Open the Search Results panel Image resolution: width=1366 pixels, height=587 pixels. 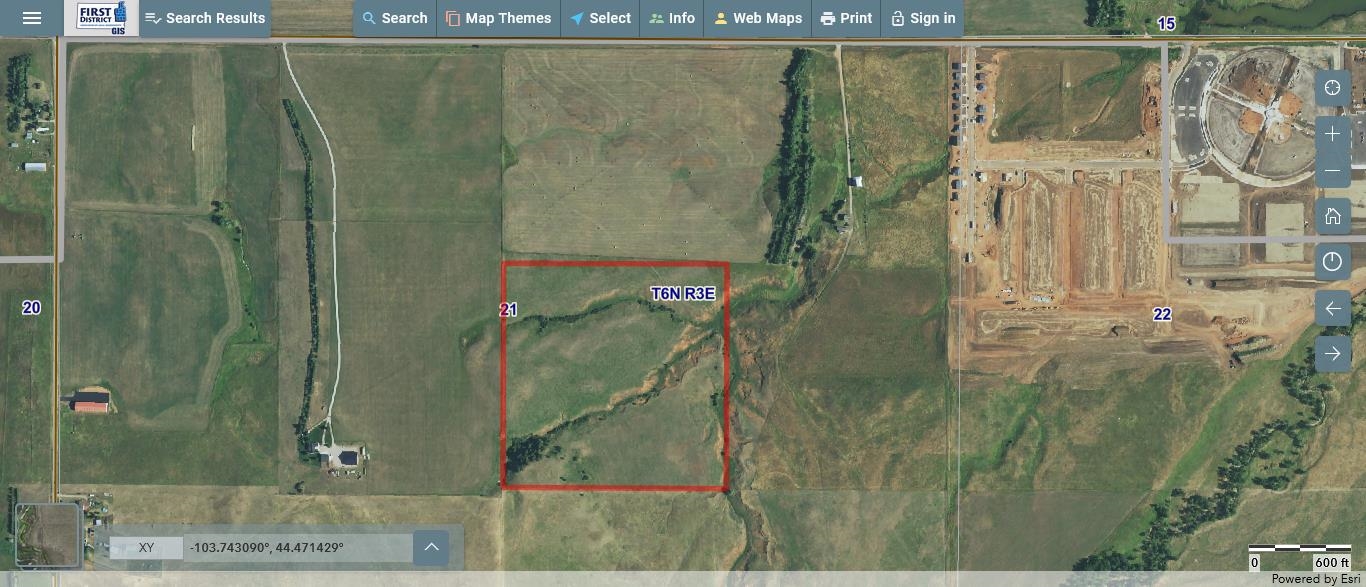pyautogui.click(x=204, y=17)
